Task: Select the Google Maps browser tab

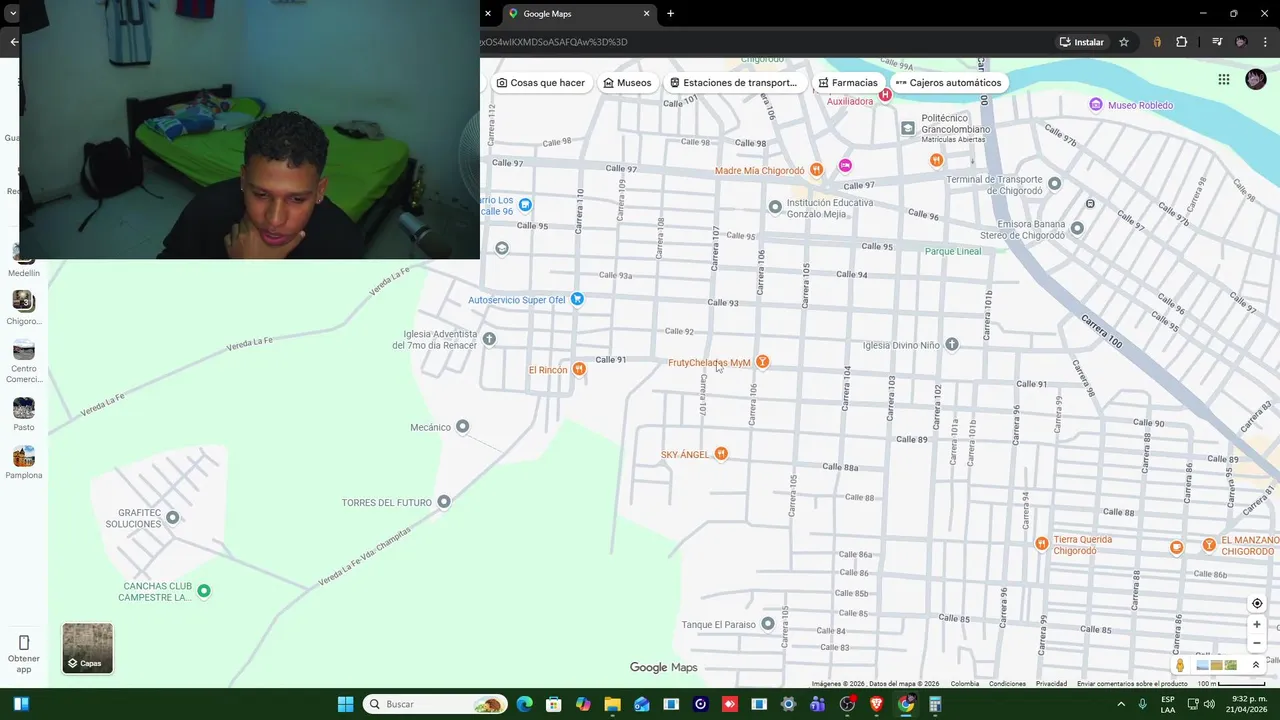Action: (578, 14)
